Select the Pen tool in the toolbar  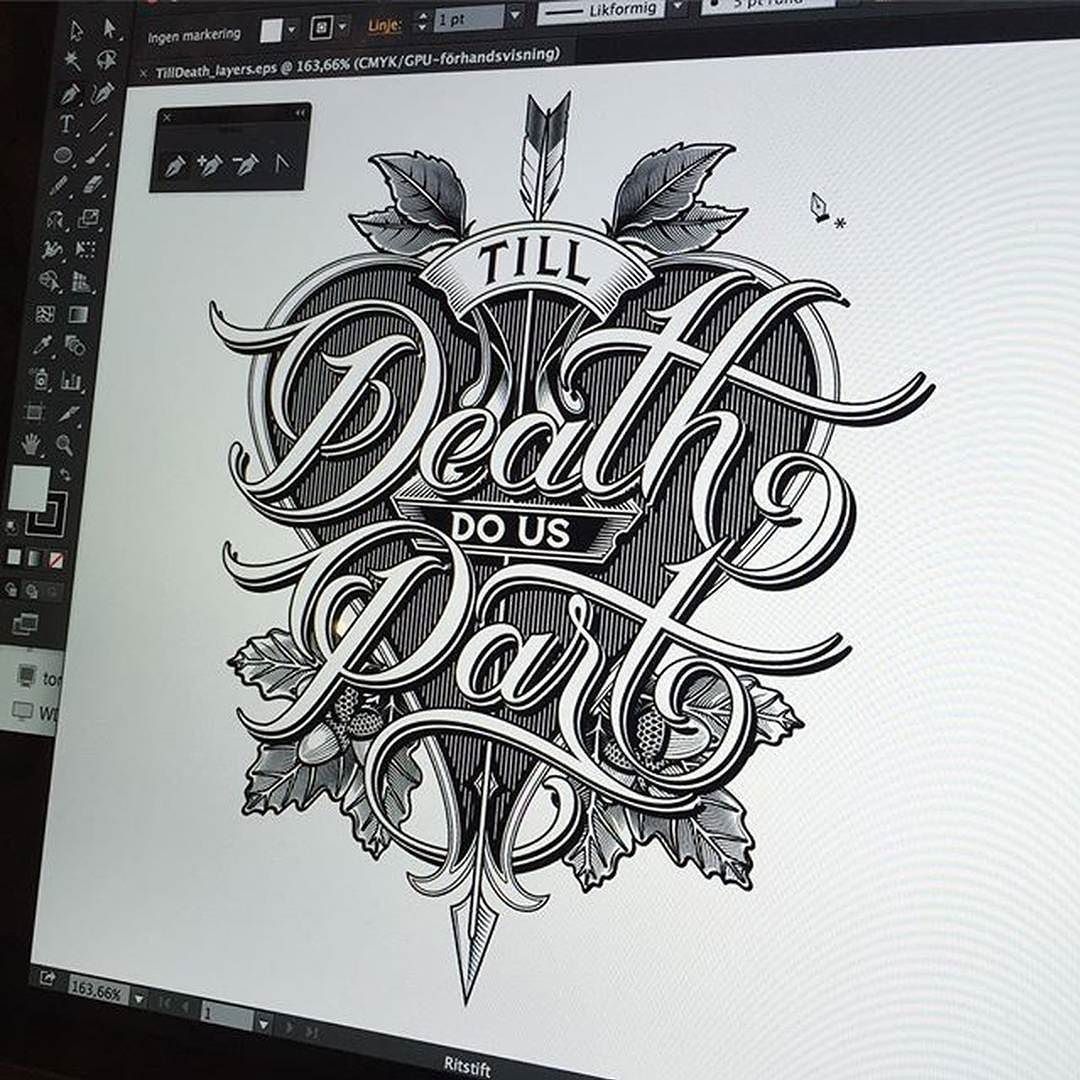pyautogui.click(x=70, y=94)
